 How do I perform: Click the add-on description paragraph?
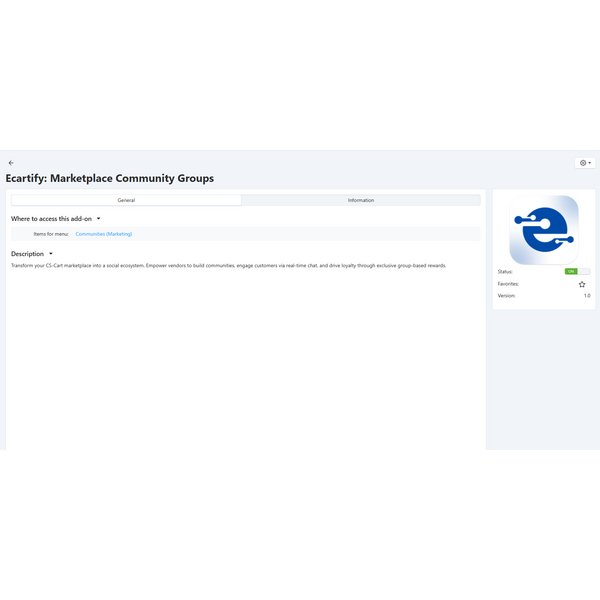coord(228,266)
